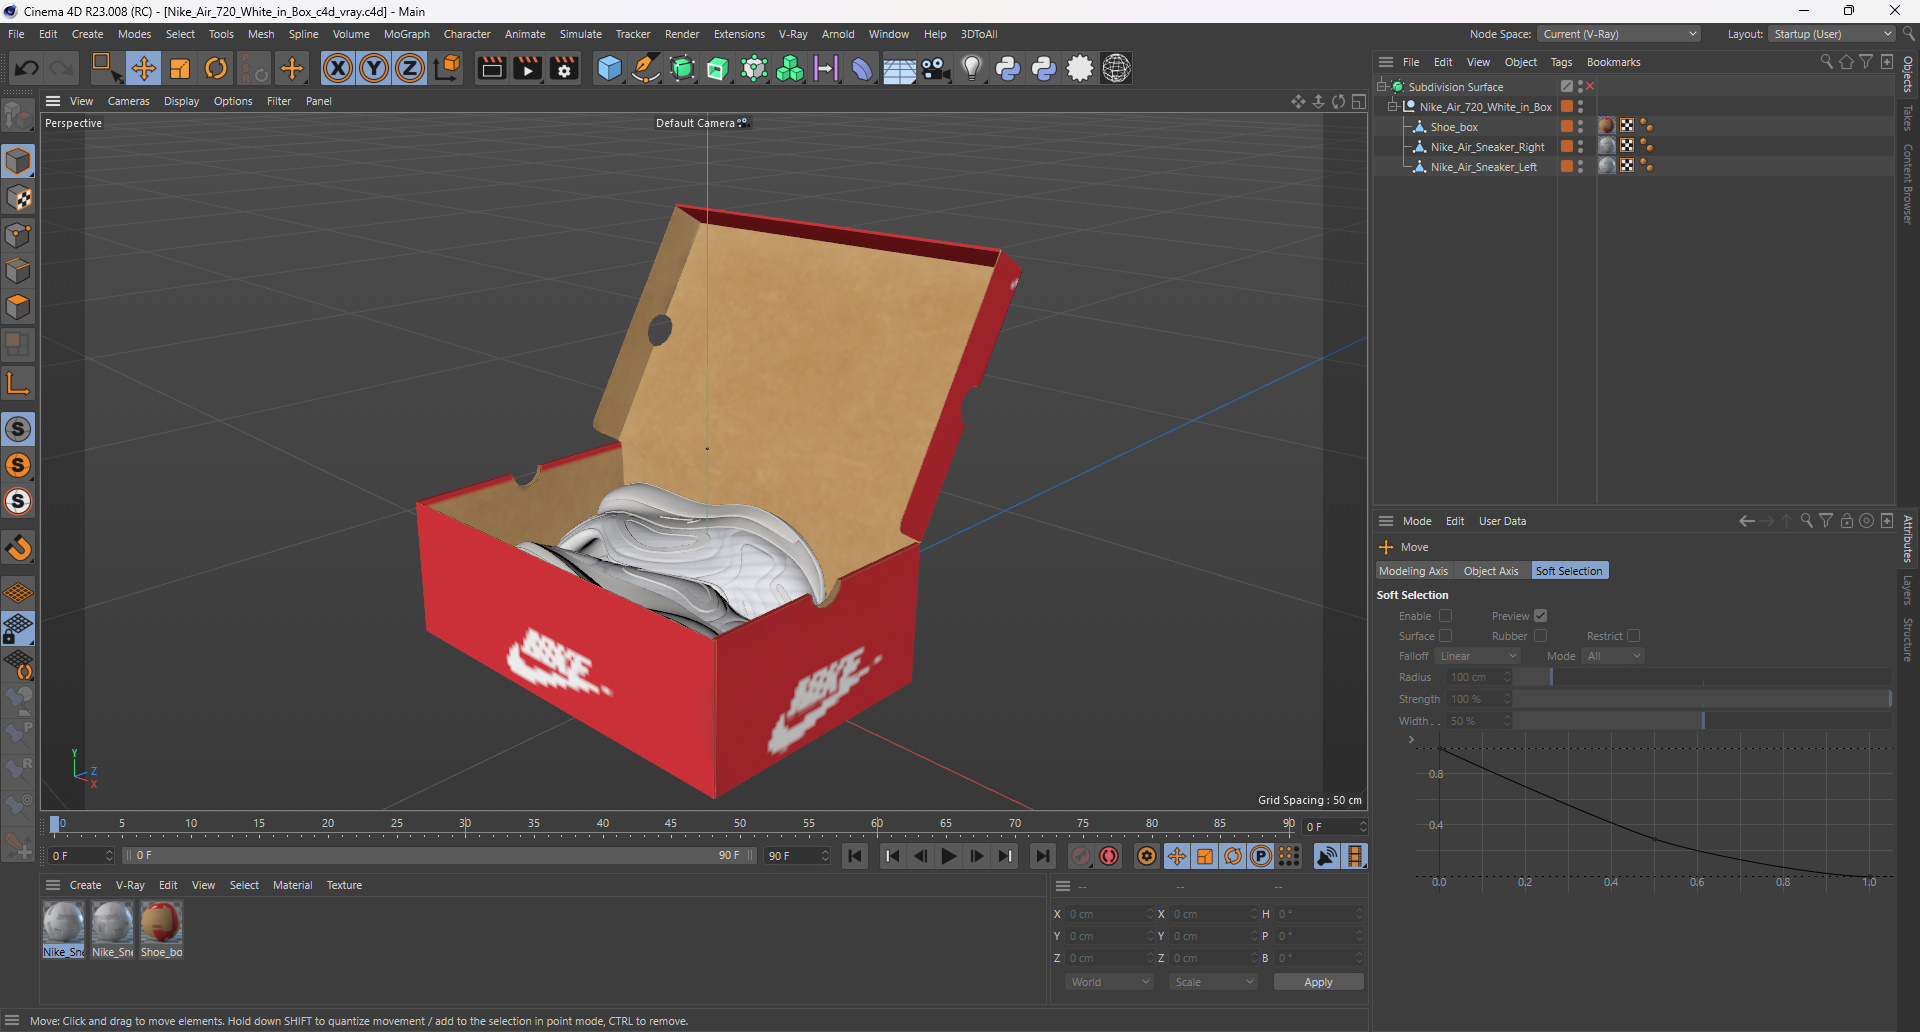
Task: Open the viewport Cameras menu
Action: point(129,101)
